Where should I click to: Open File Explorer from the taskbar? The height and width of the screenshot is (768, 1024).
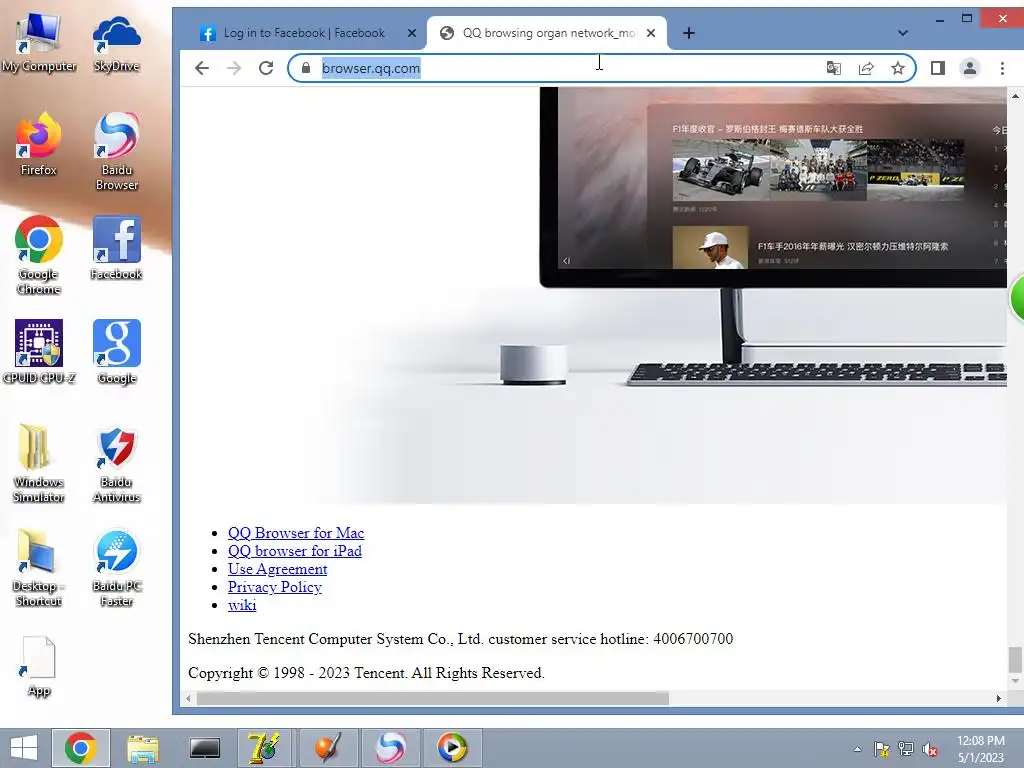(x=142, y=748)
